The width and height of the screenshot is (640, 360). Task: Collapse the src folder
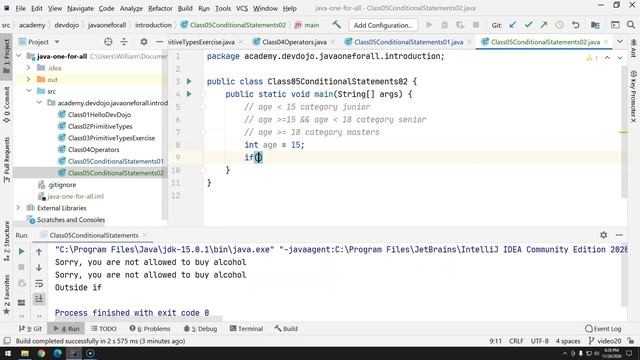[29, 91]
